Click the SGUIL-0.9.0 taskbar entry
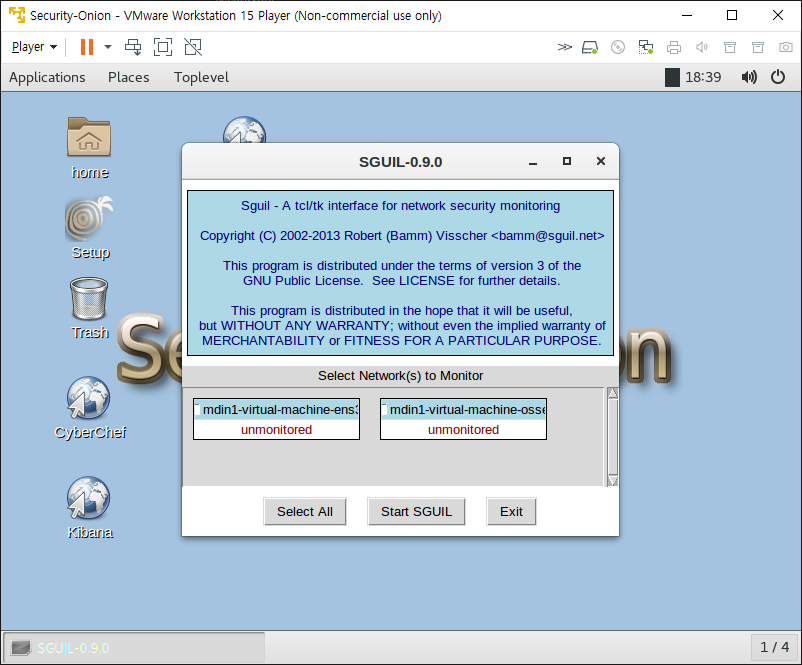This screenshot has width=802, height=665. click(134, 648)
